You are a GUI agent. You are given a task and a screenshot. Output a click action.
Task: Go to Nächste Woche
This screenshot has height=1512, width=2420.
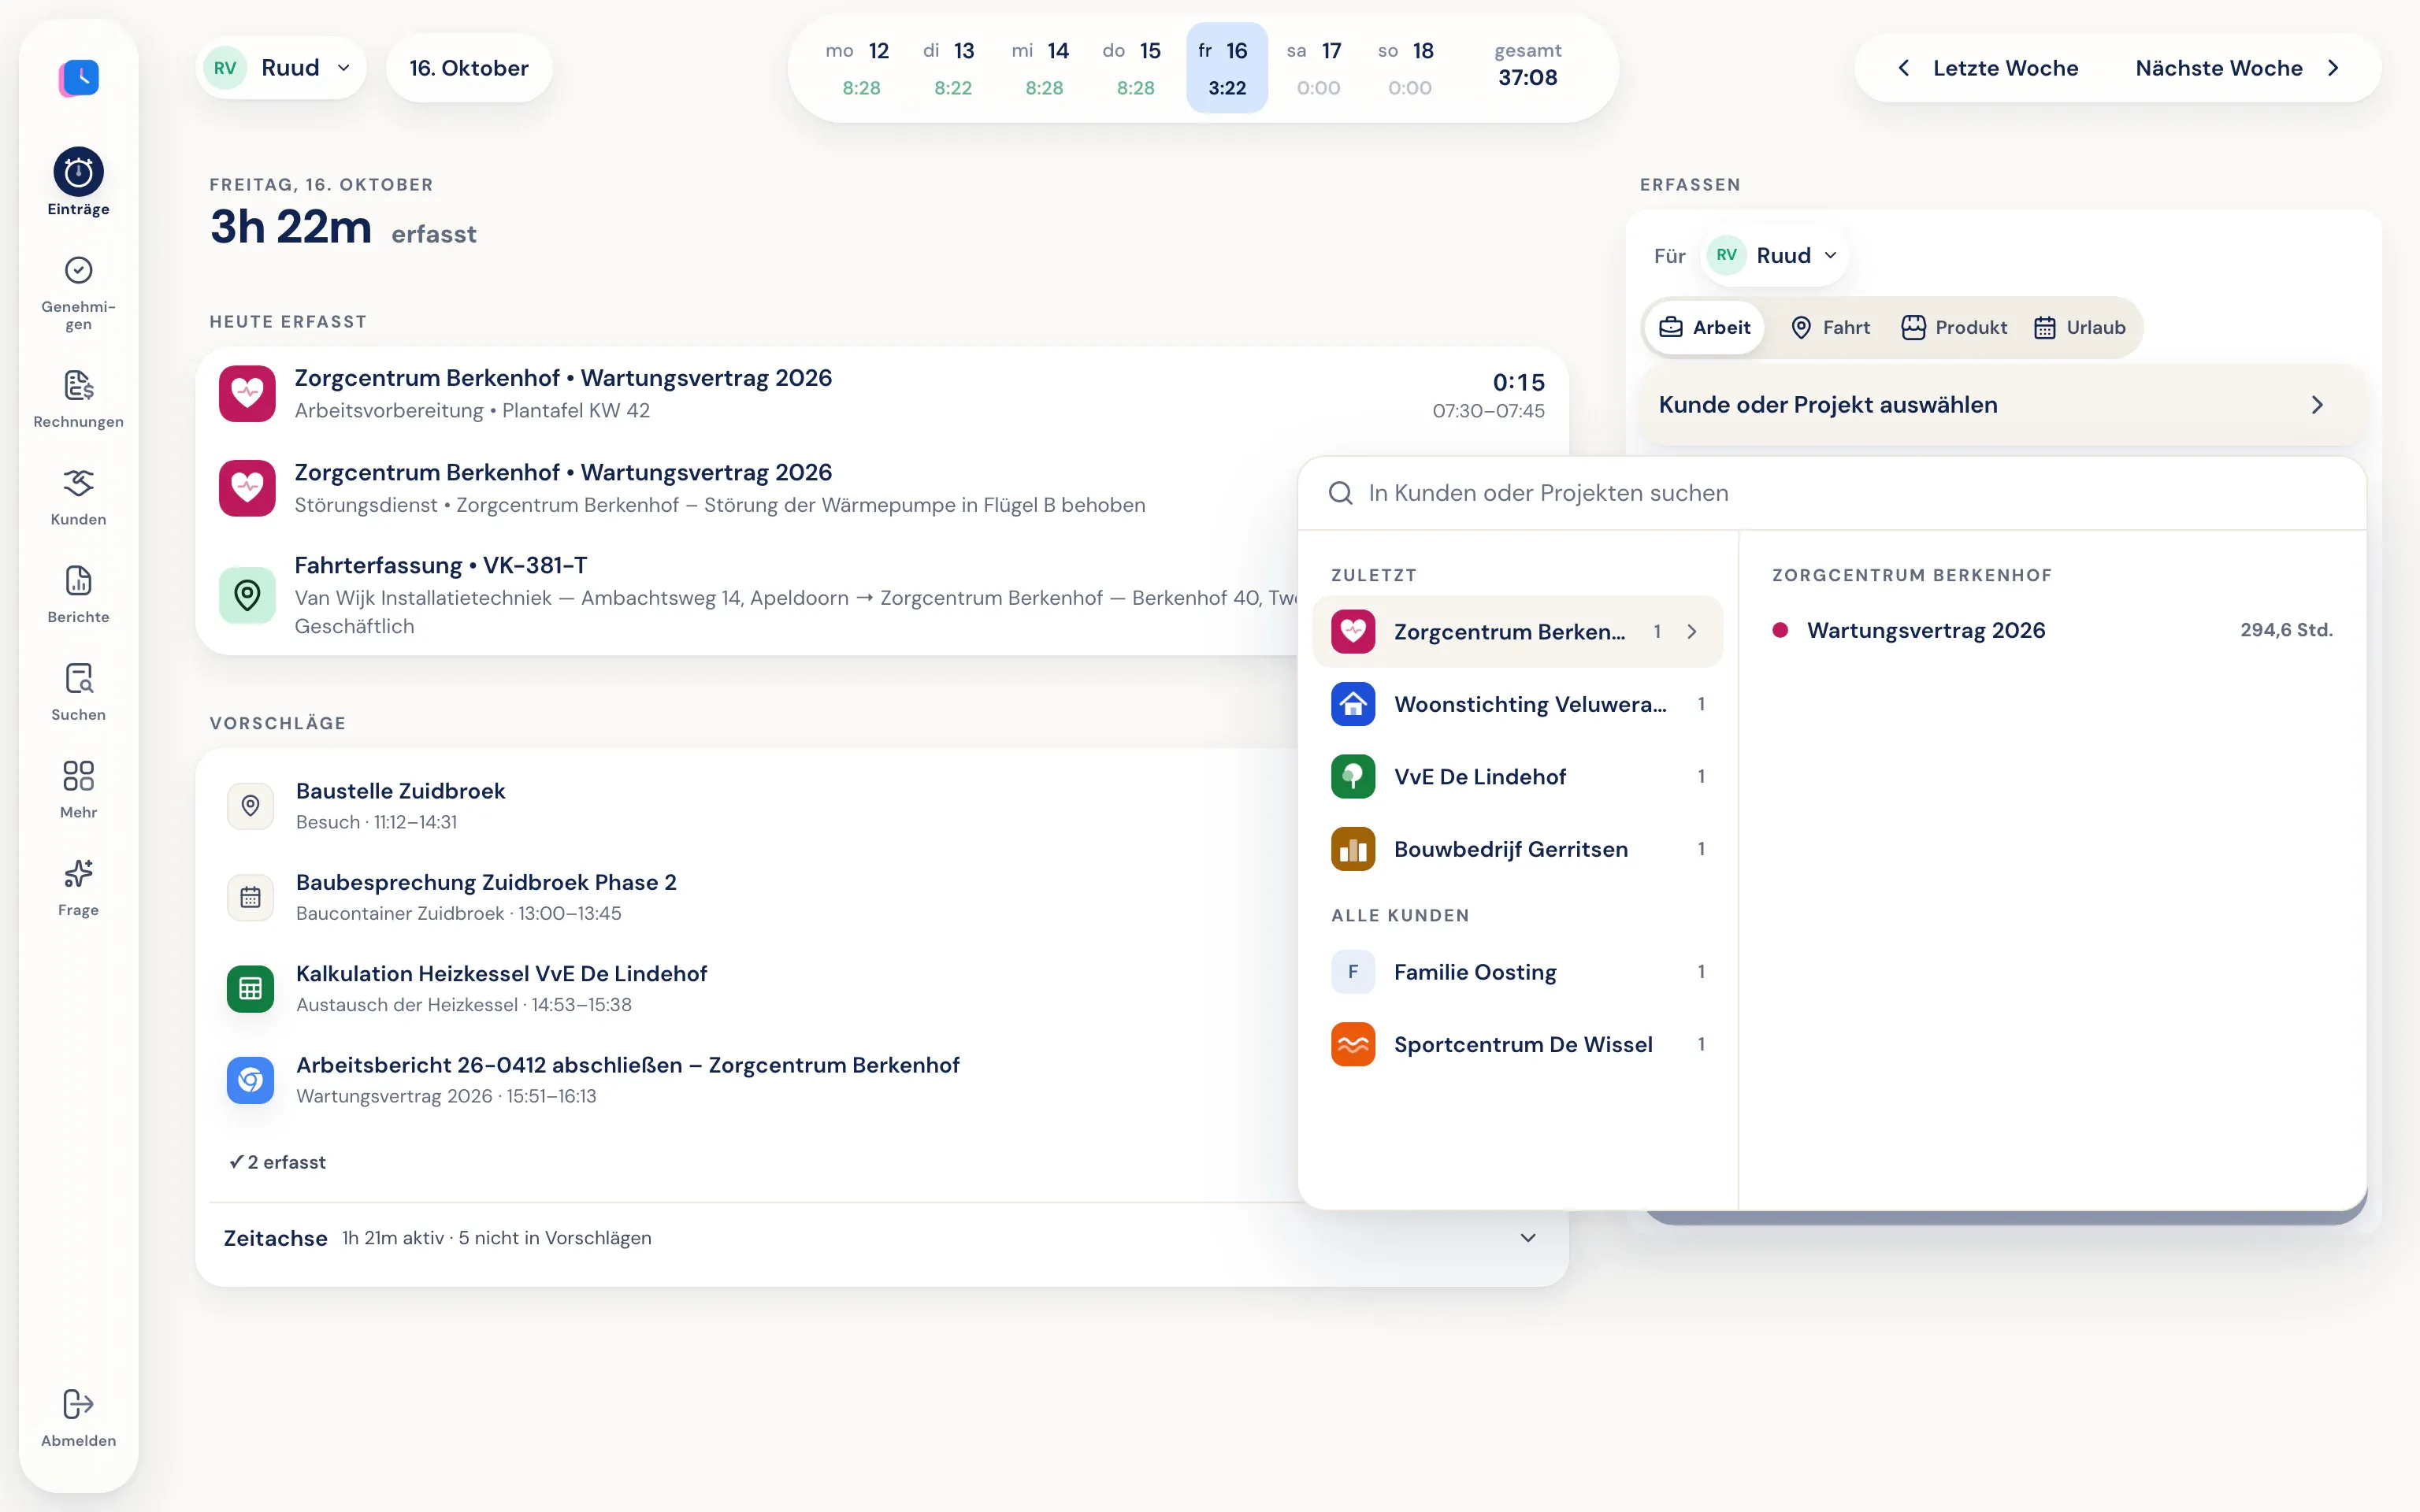pyautogui.click(x=2237, y=68)
